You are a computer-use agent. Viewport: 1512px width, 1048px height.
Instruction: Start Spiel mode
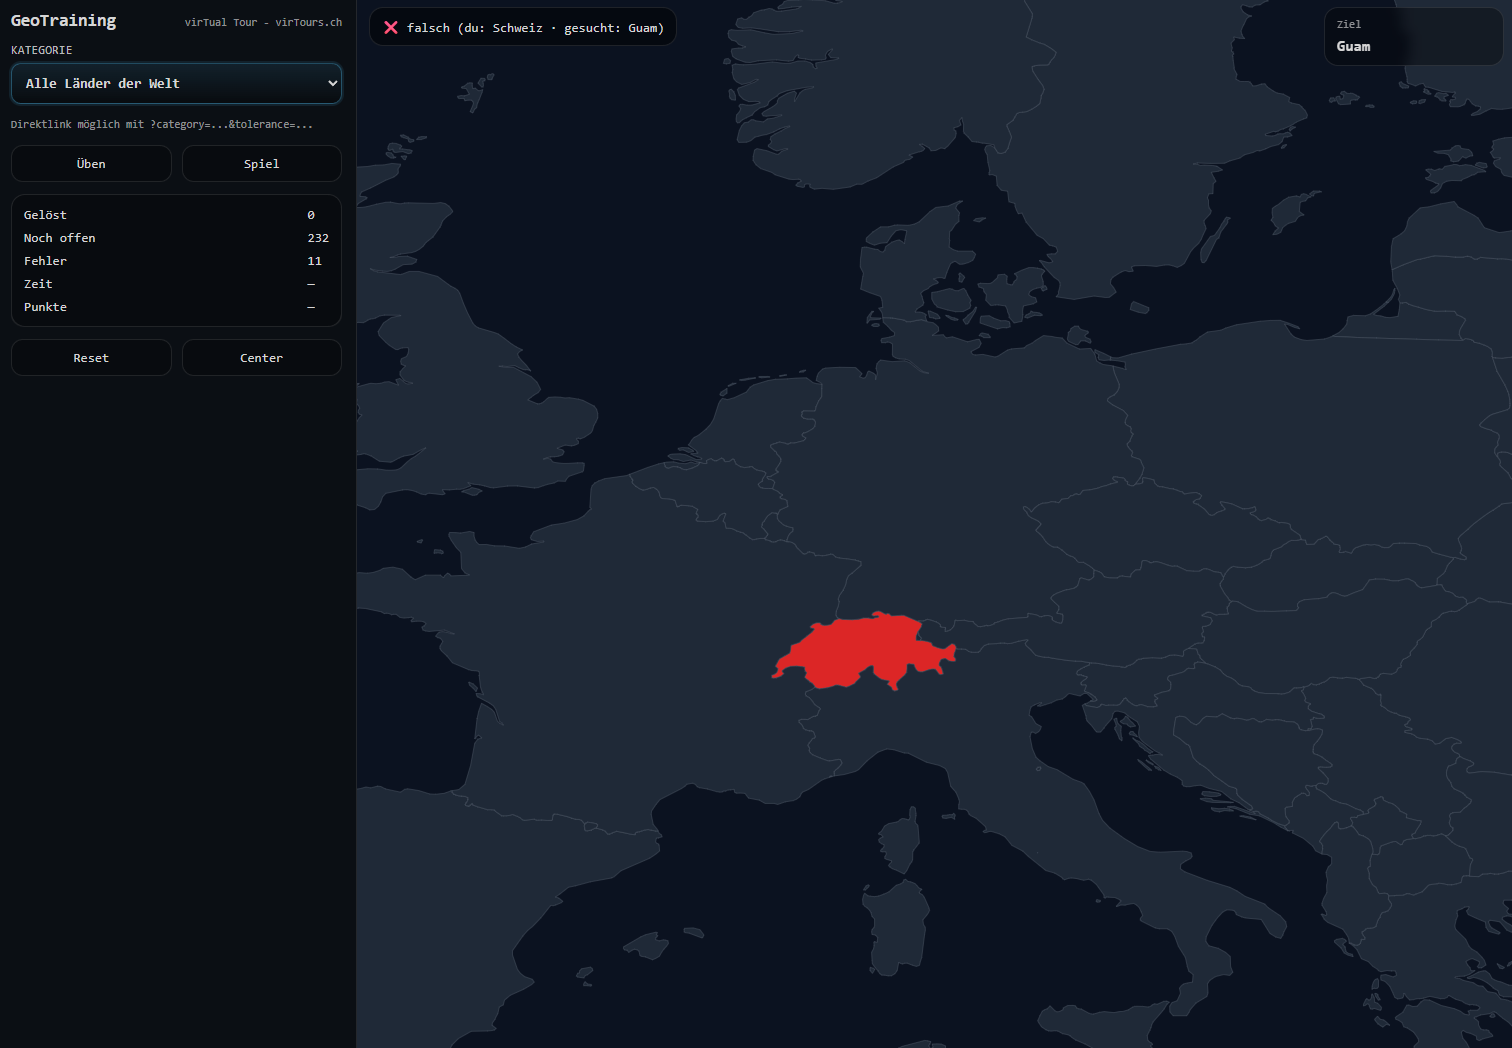262,164
